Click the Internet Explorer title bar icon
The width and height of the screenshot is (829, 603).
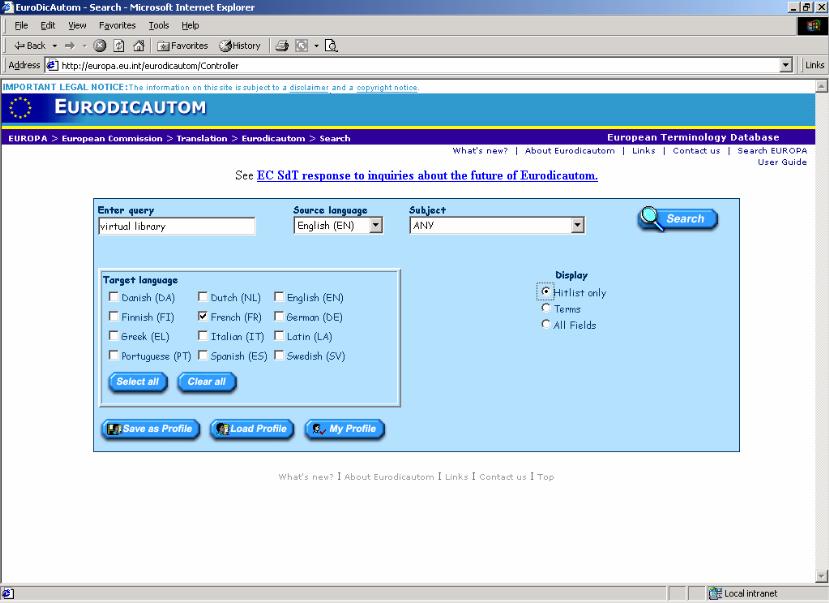point(7,7)
